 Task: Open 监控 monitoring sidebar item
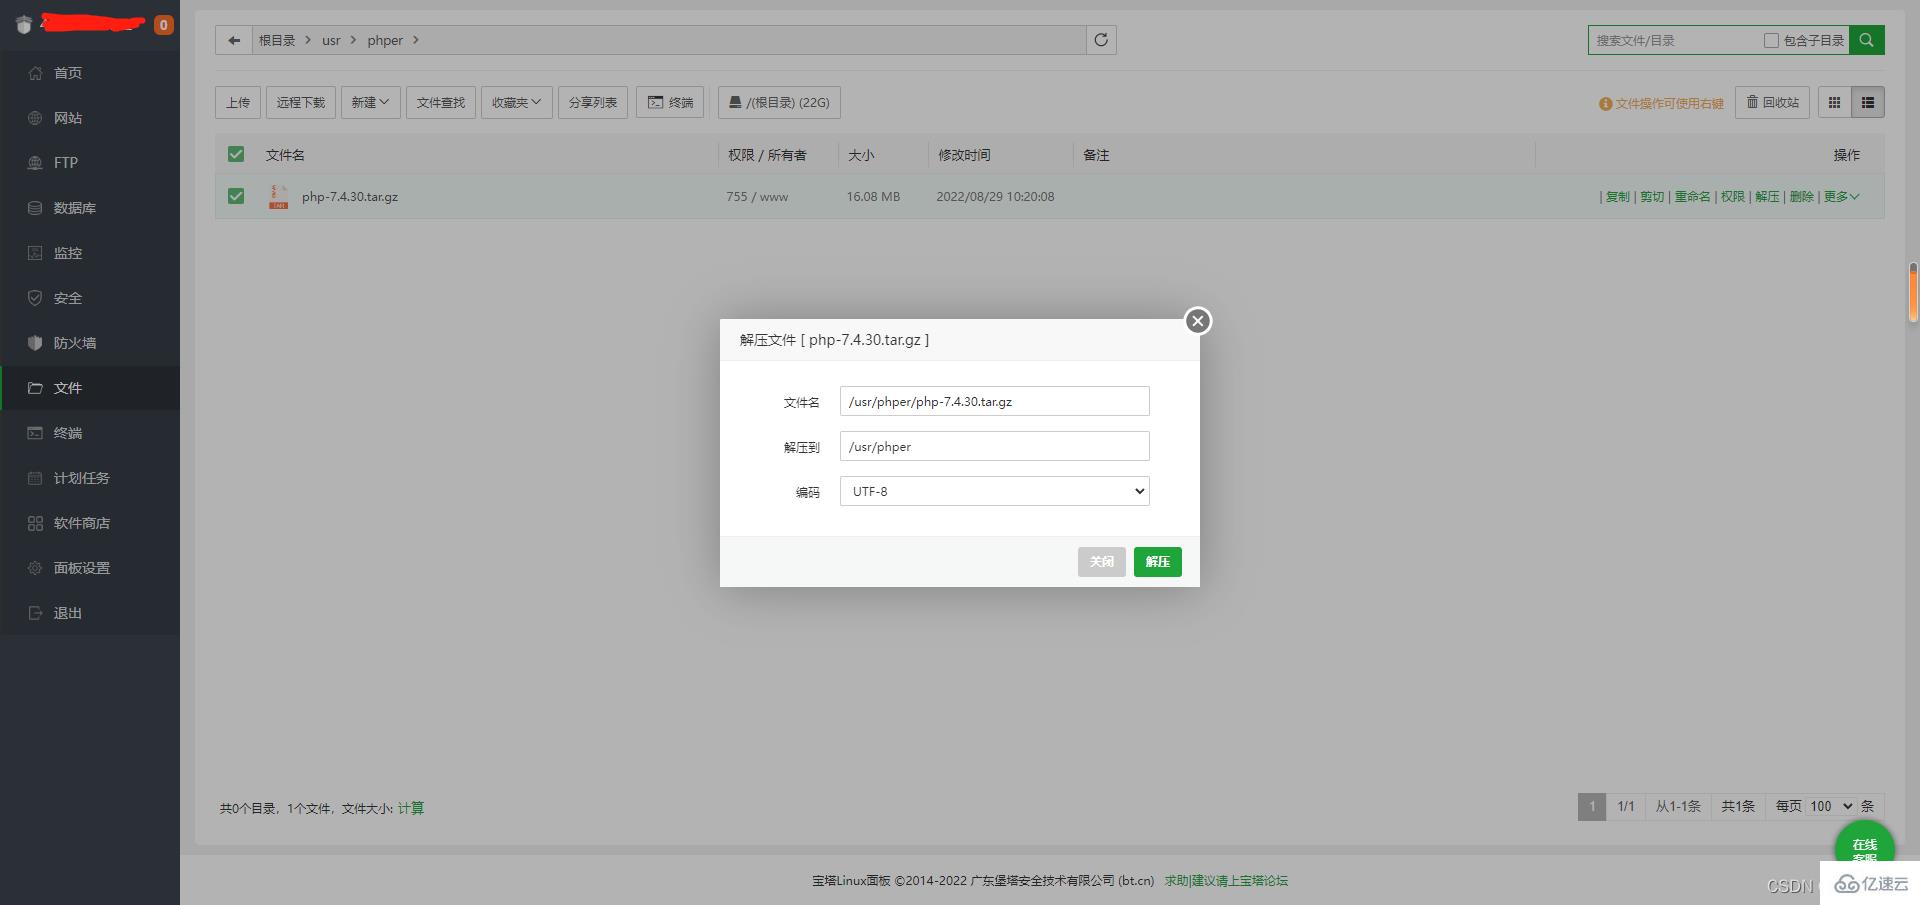(90, 253)
